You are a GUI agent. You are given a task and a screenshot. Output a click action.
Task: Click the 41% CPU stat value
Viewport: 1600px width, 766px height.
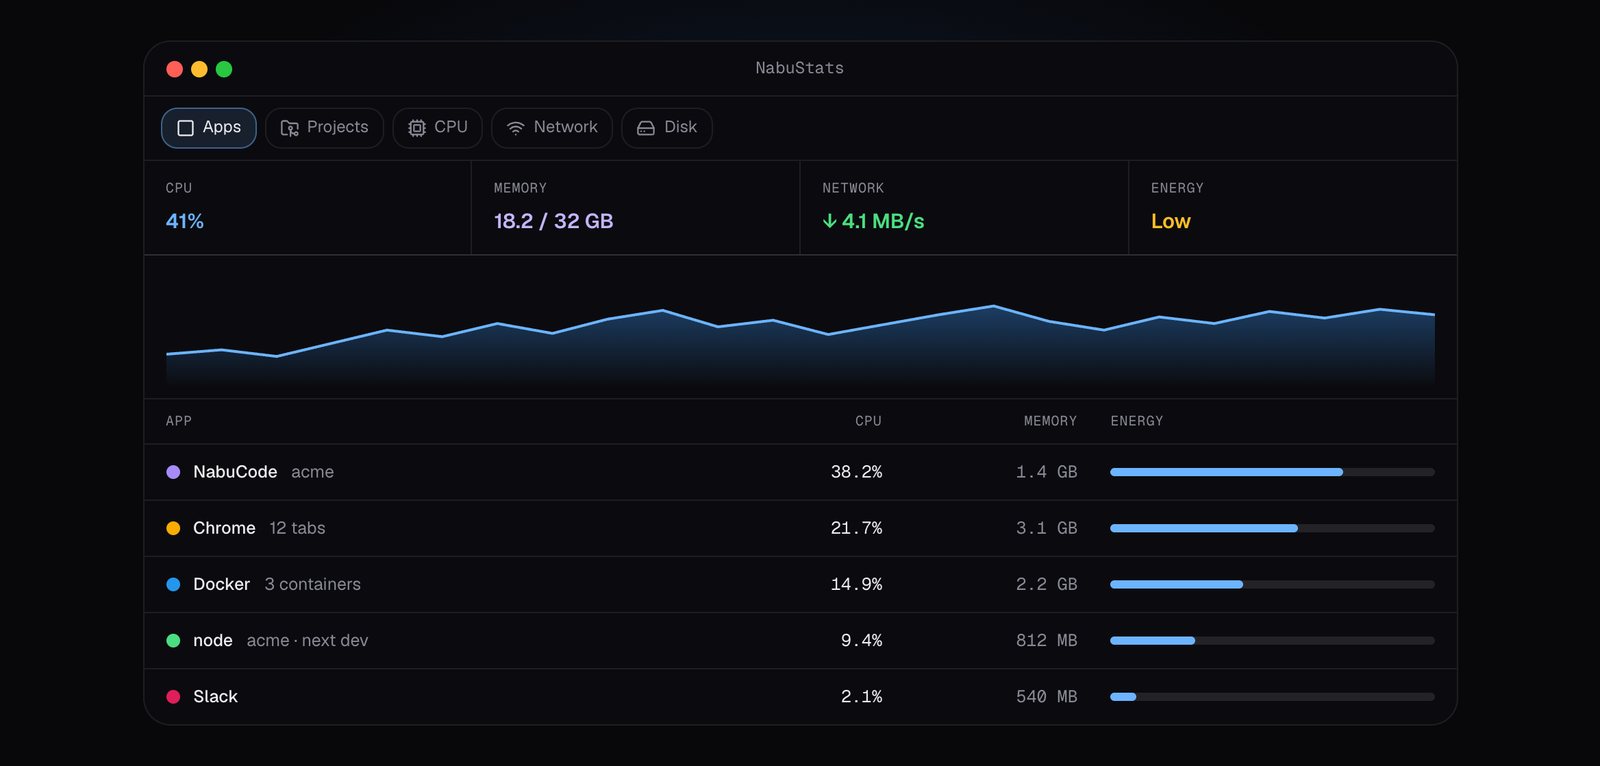click(185, 221)
